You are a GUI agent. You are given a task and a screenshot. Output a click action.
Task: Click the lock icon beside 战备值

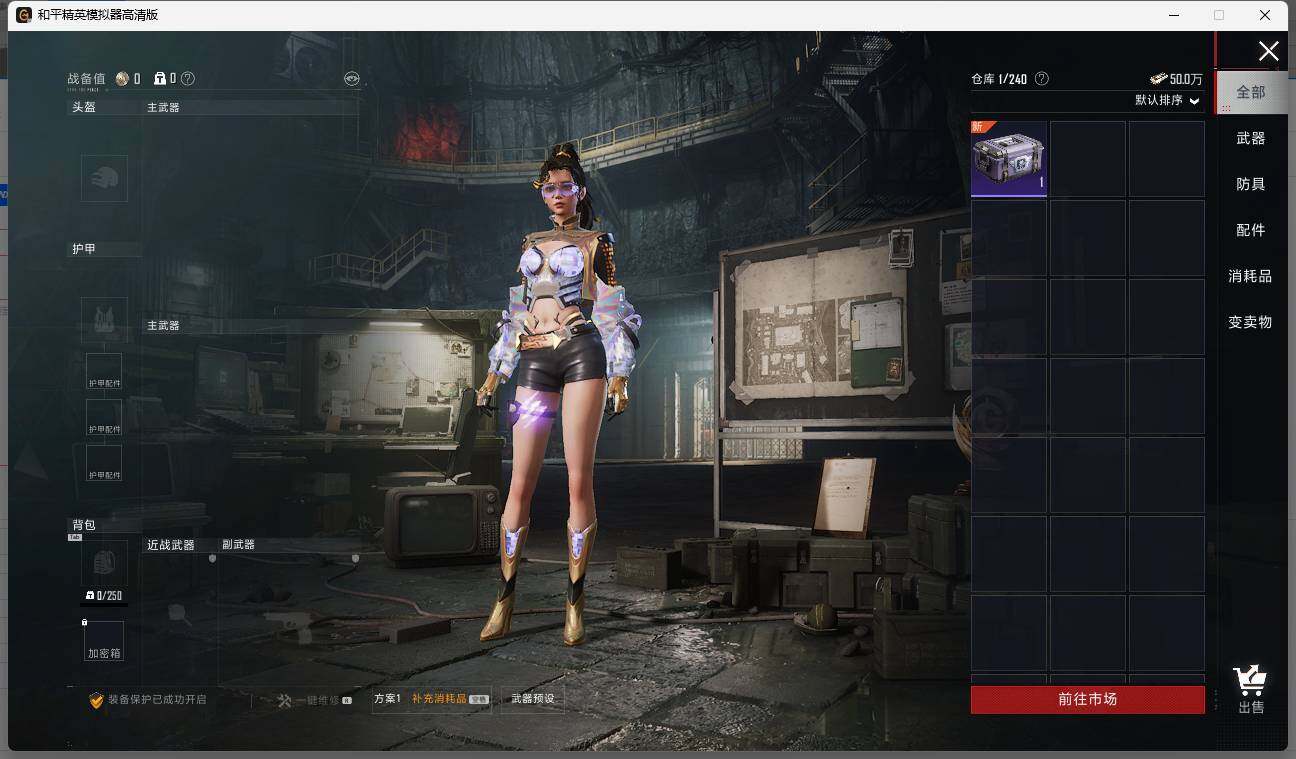(159, 78)
